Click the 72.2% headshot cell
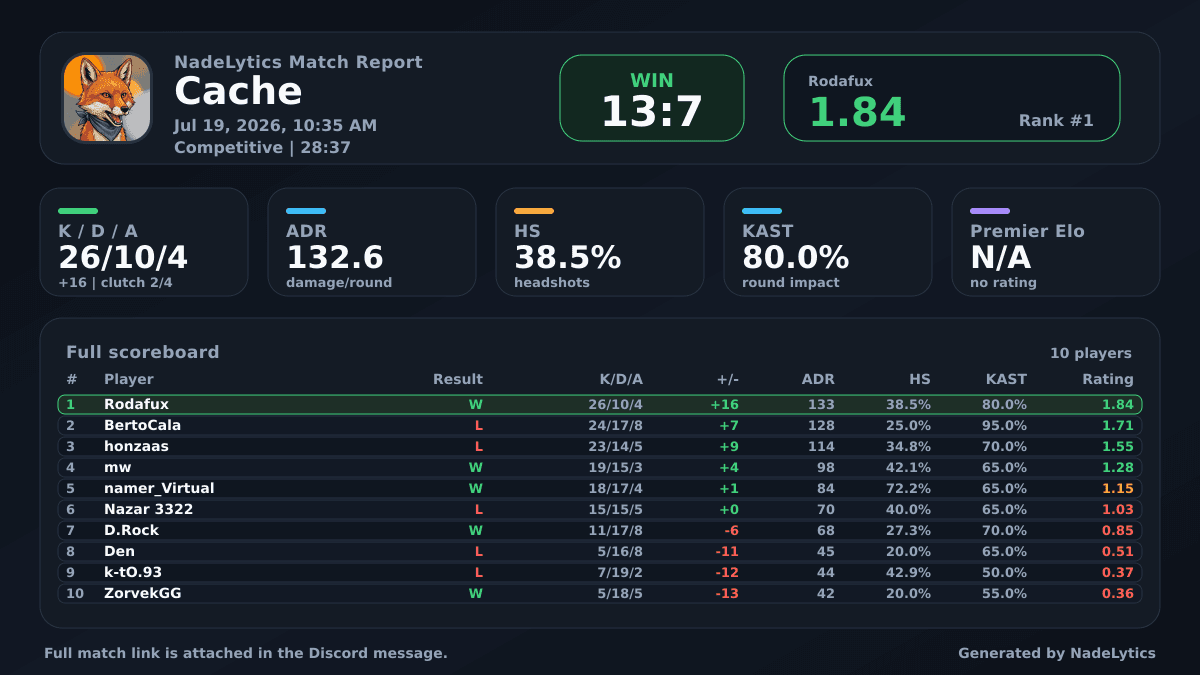 (x=908, y=489)
